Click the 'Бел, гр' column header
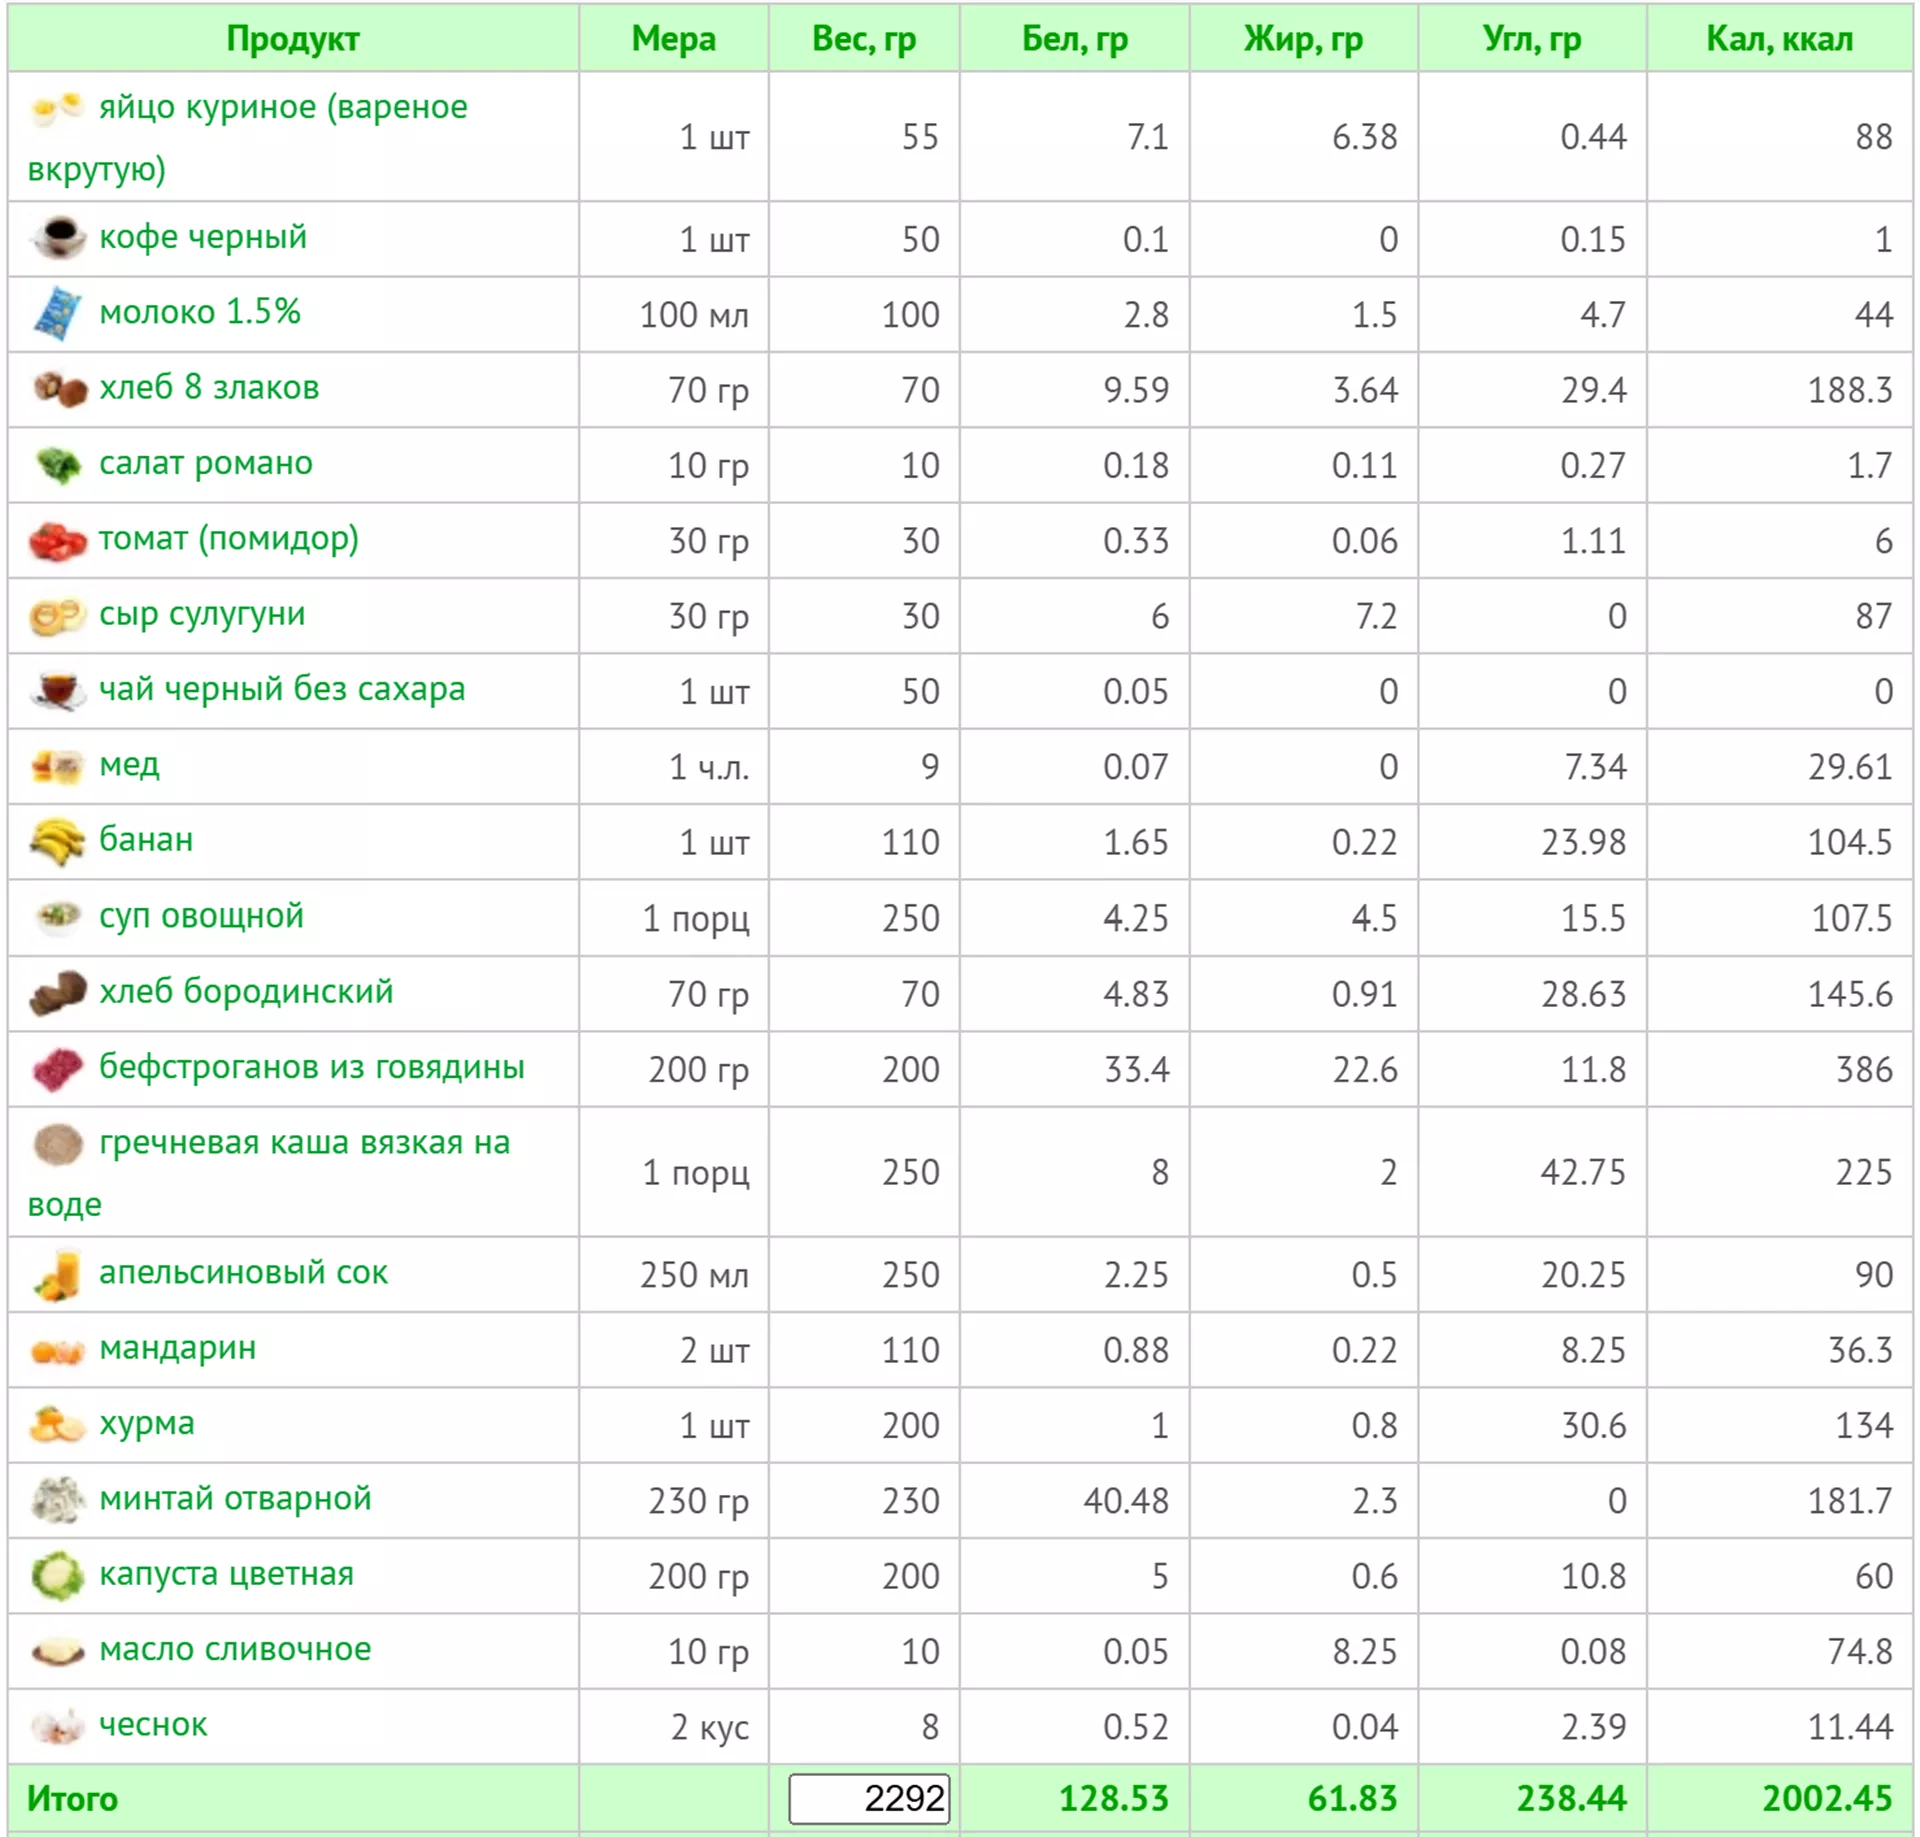 coord(1074,38)
